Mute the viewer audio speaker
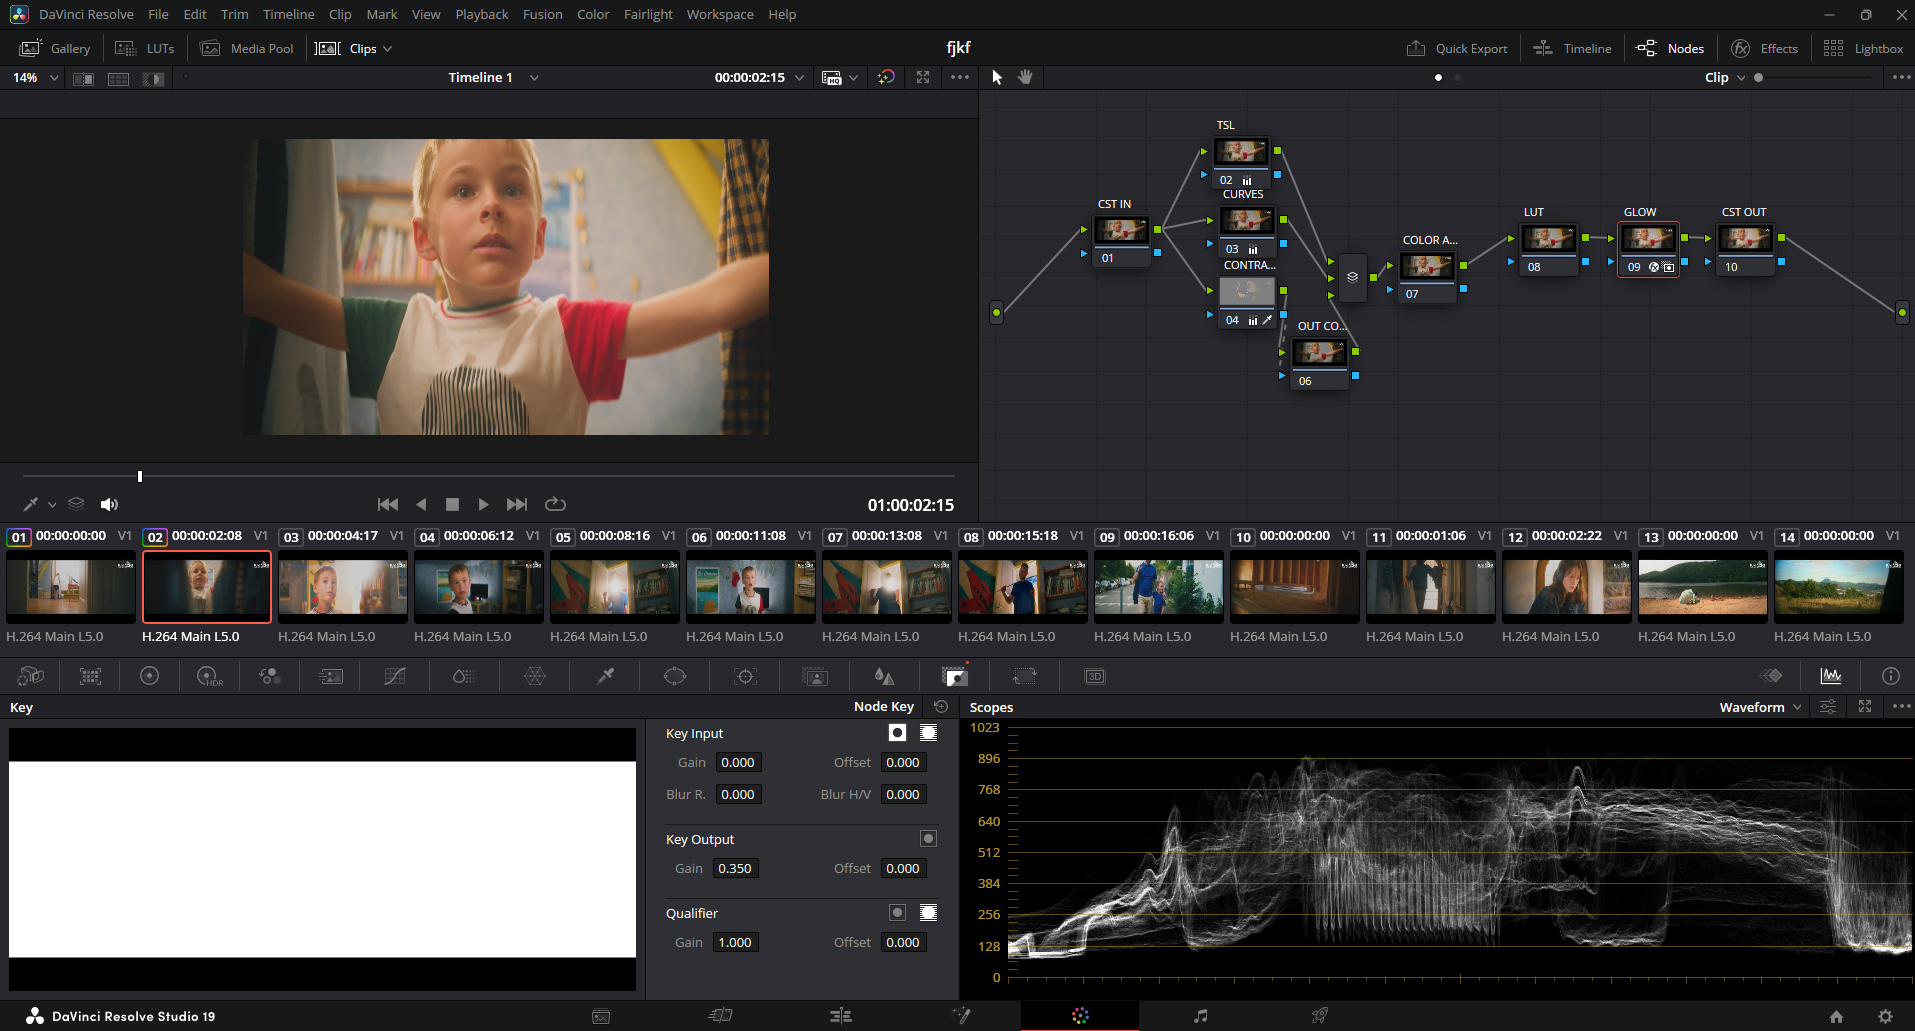The width and height of the screenshot is (1915, 1031). tap(109, 505)
